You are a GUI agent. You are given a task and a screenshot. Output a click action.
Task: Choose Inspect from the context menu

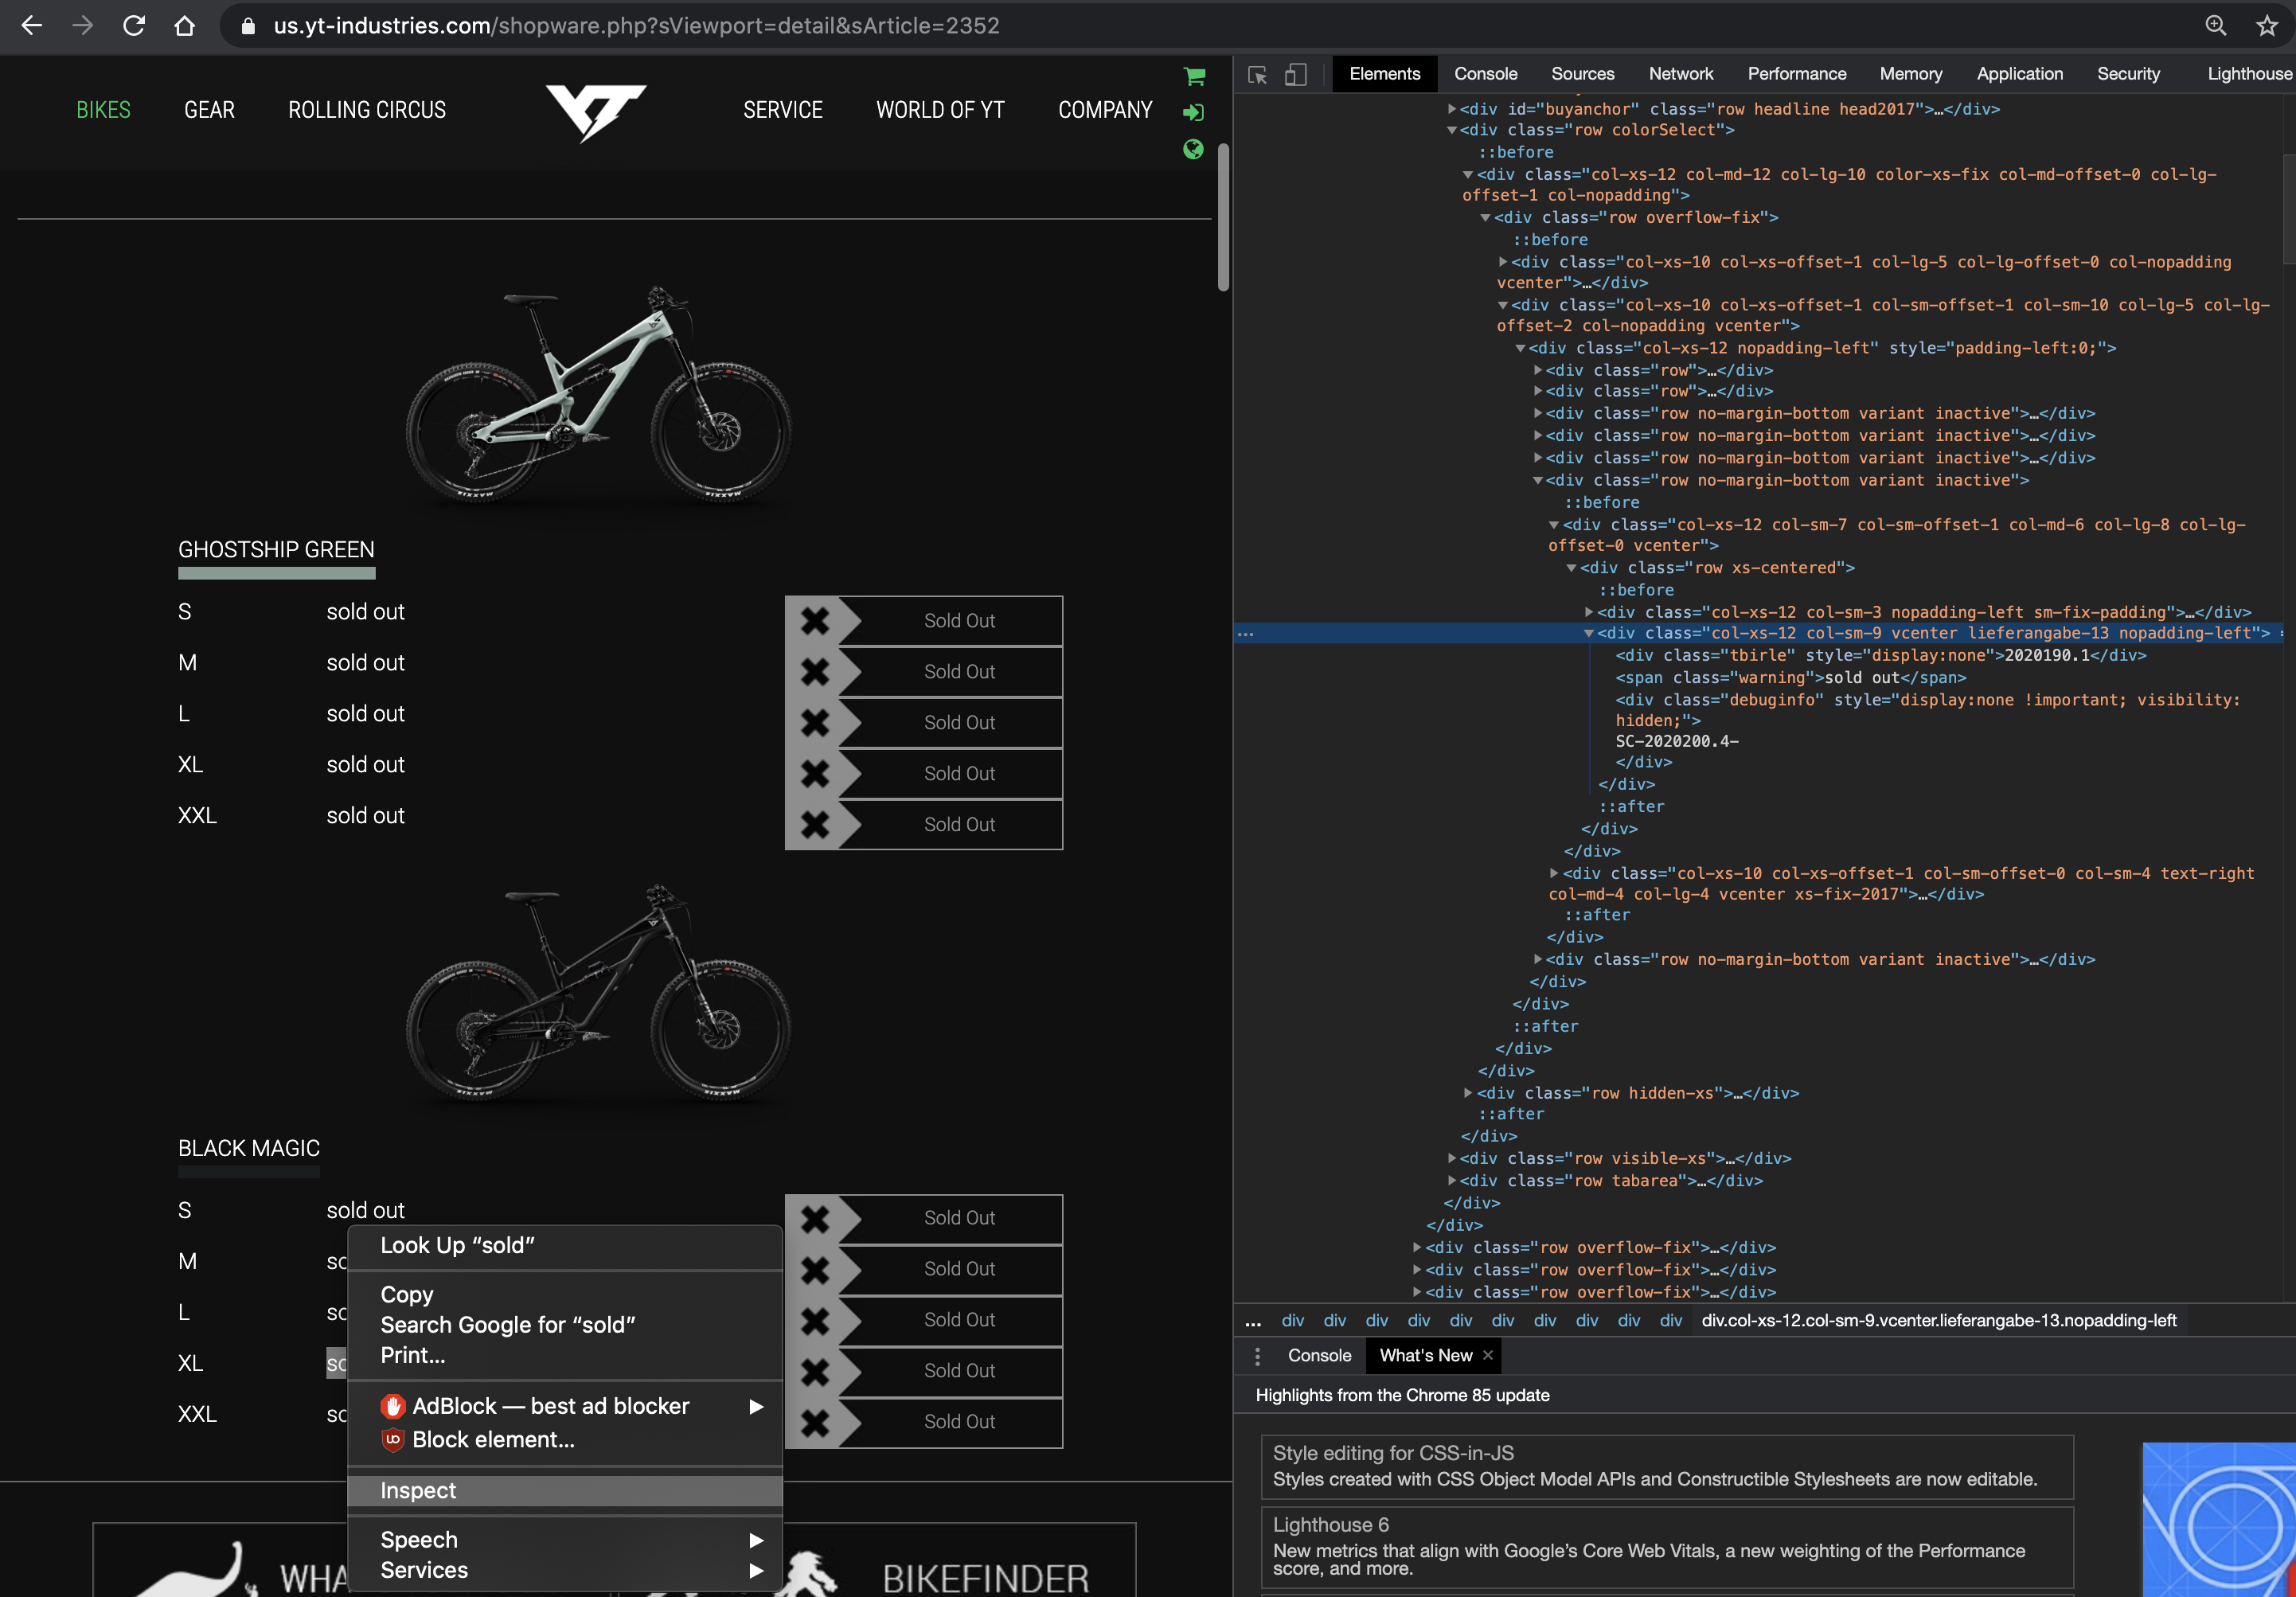coord(418,1490)
